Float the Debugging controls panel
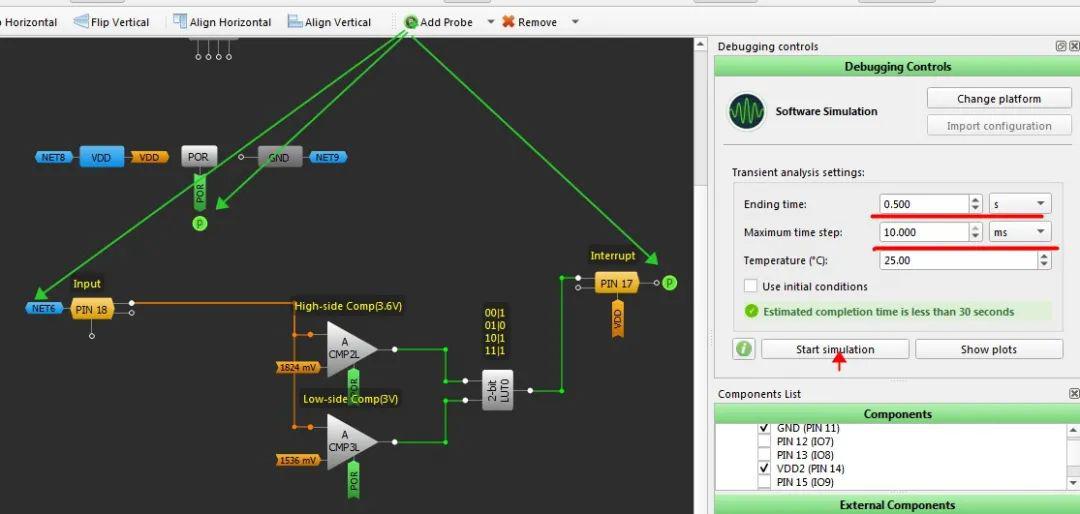Viewport: 1080px width, 514px height. point(1061,46)
